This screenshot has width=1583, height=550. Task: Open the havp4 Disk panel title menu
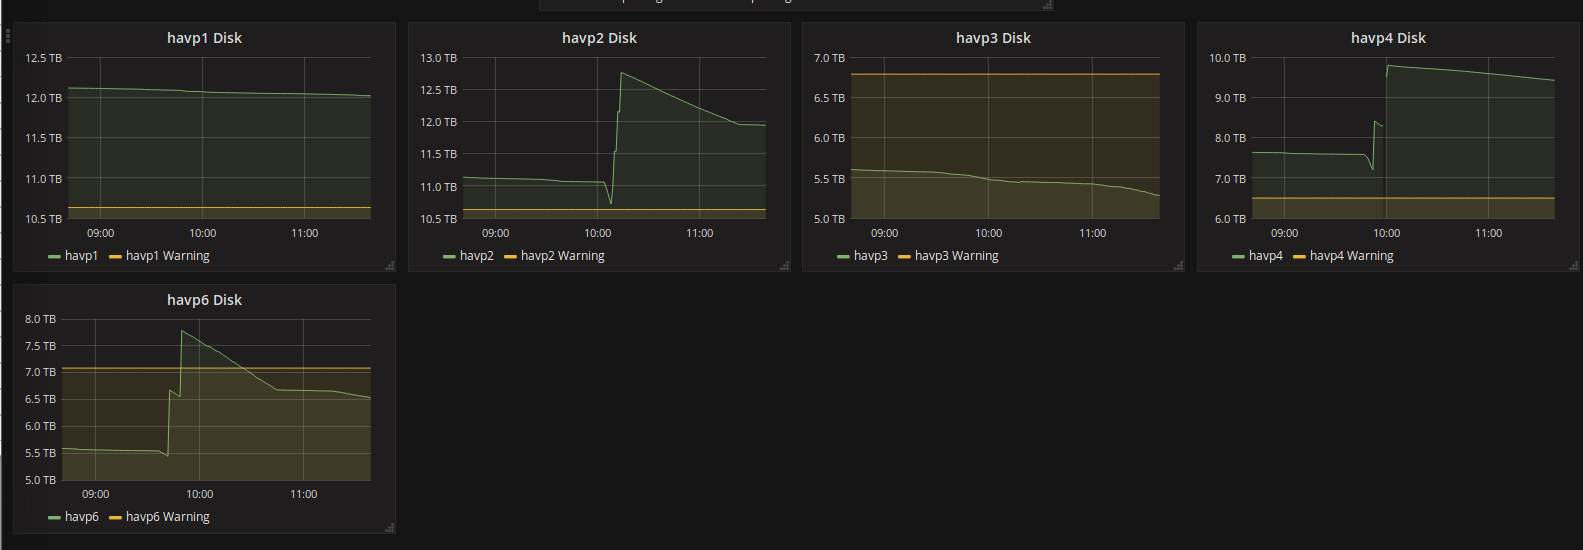point(1388,38)
